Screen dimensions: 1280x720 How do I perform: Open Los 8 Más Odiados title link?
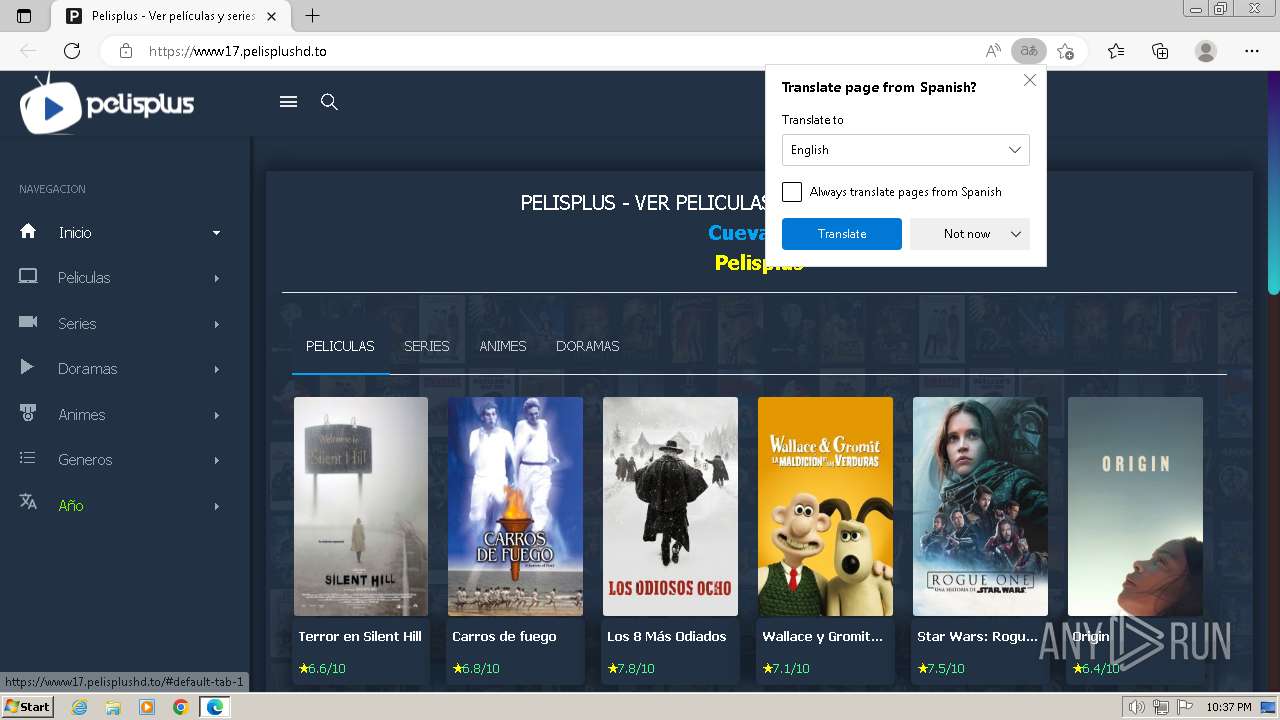coord(667,636)
